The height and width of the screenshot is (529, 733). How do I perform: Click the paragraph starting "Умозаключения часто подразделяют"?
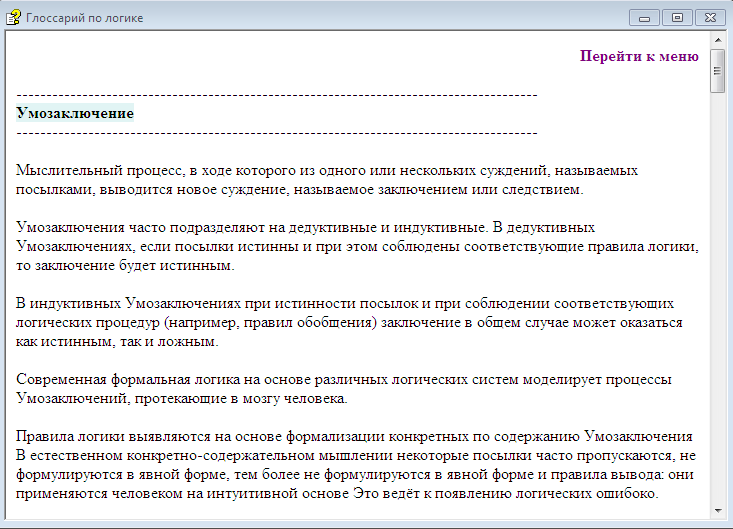click(x=357, y=247)
